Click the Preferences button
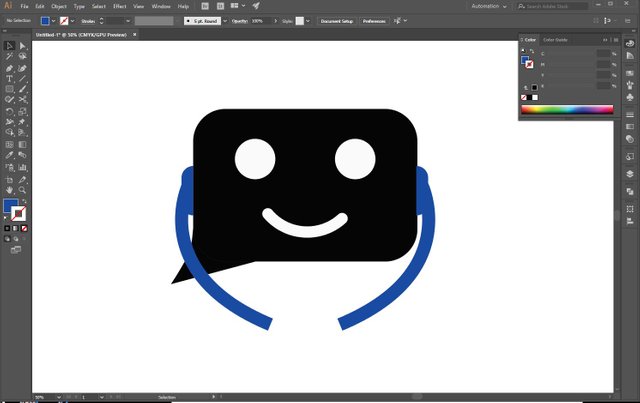 374,20
